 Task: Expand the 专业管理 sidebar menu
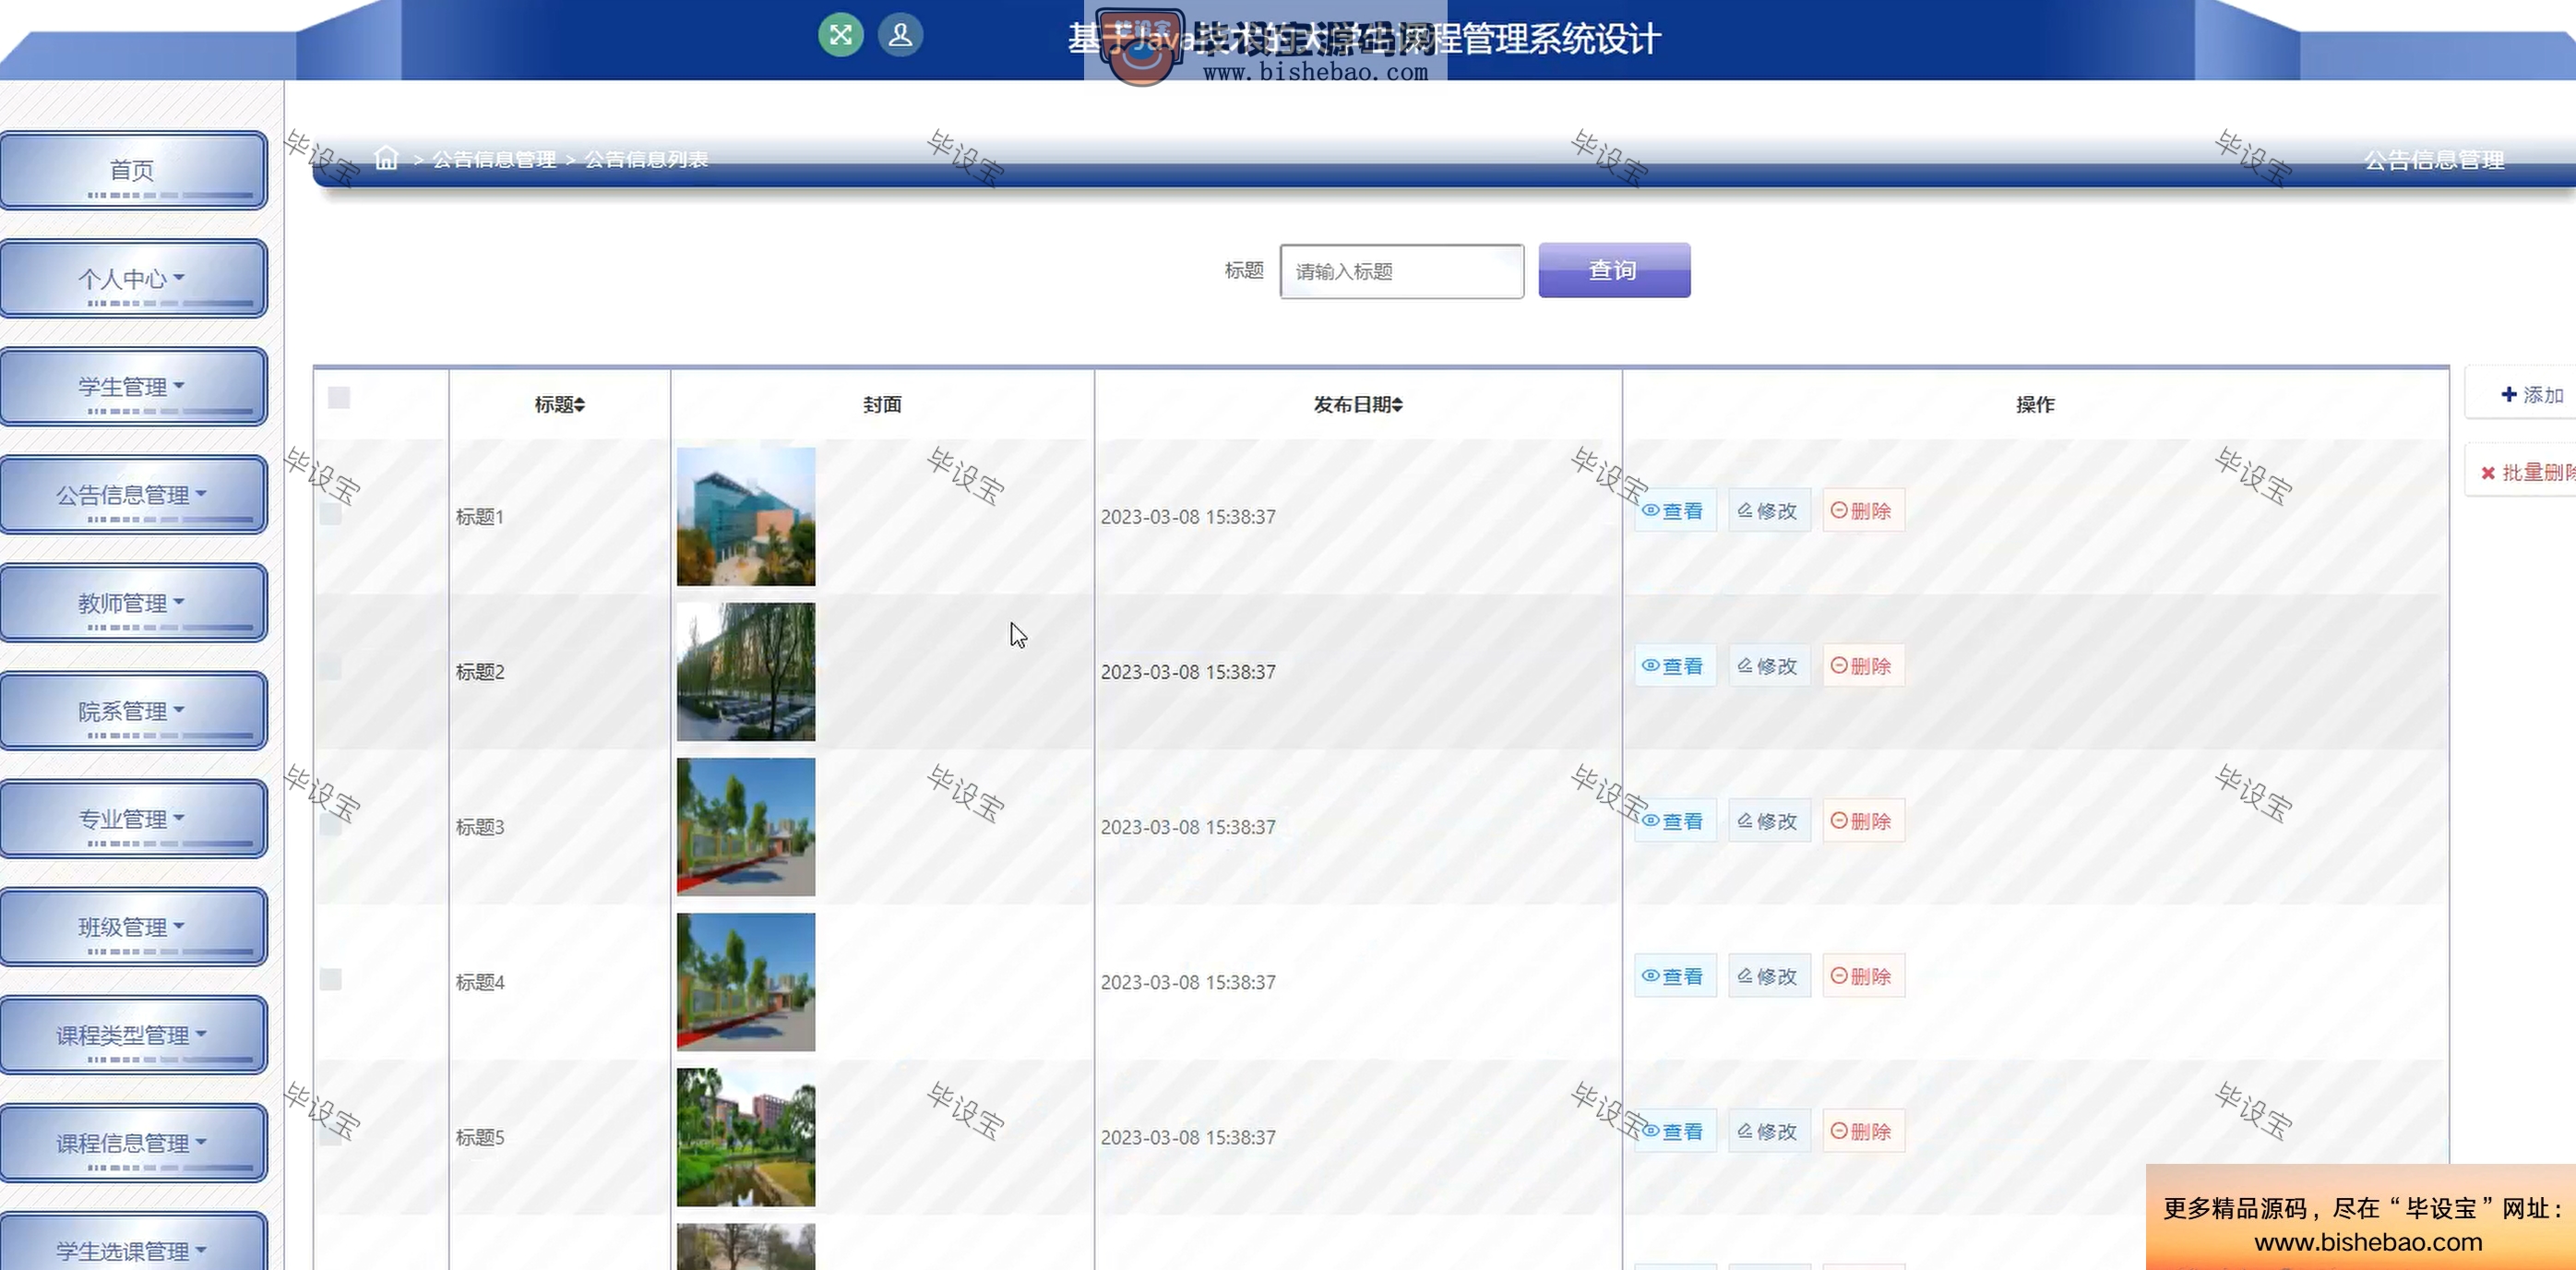pos(133,818)
